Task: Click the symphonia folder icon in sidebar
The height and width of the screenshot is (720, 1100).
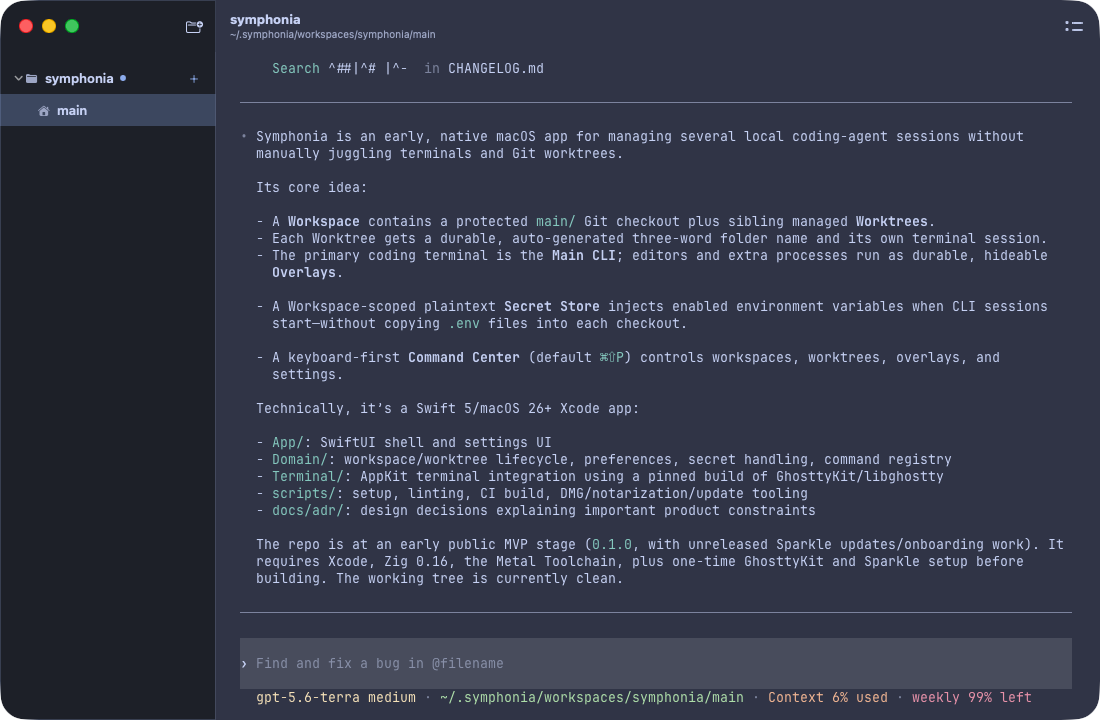Action: pyautogui.click(x=32, y=79)
